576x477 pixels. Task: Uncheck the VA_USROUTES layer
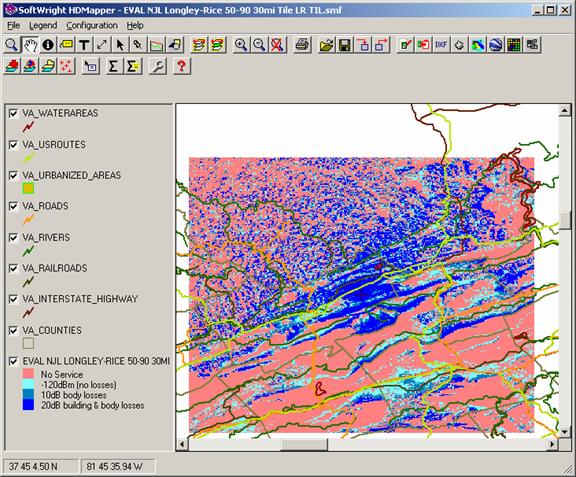pyautogui.click(x=13, y=144)
